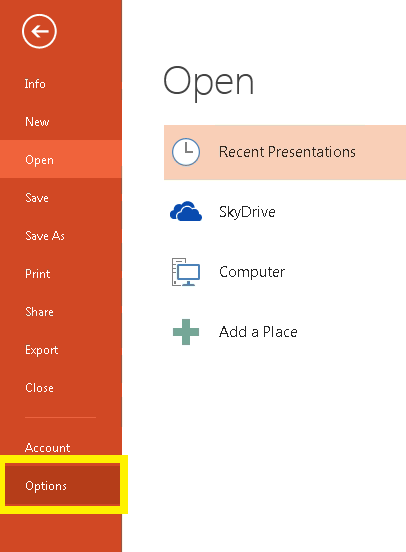The width and height of the screenshot is (406, 552).
Task: Click the Computer monitor icon
Action: [186, 272]
